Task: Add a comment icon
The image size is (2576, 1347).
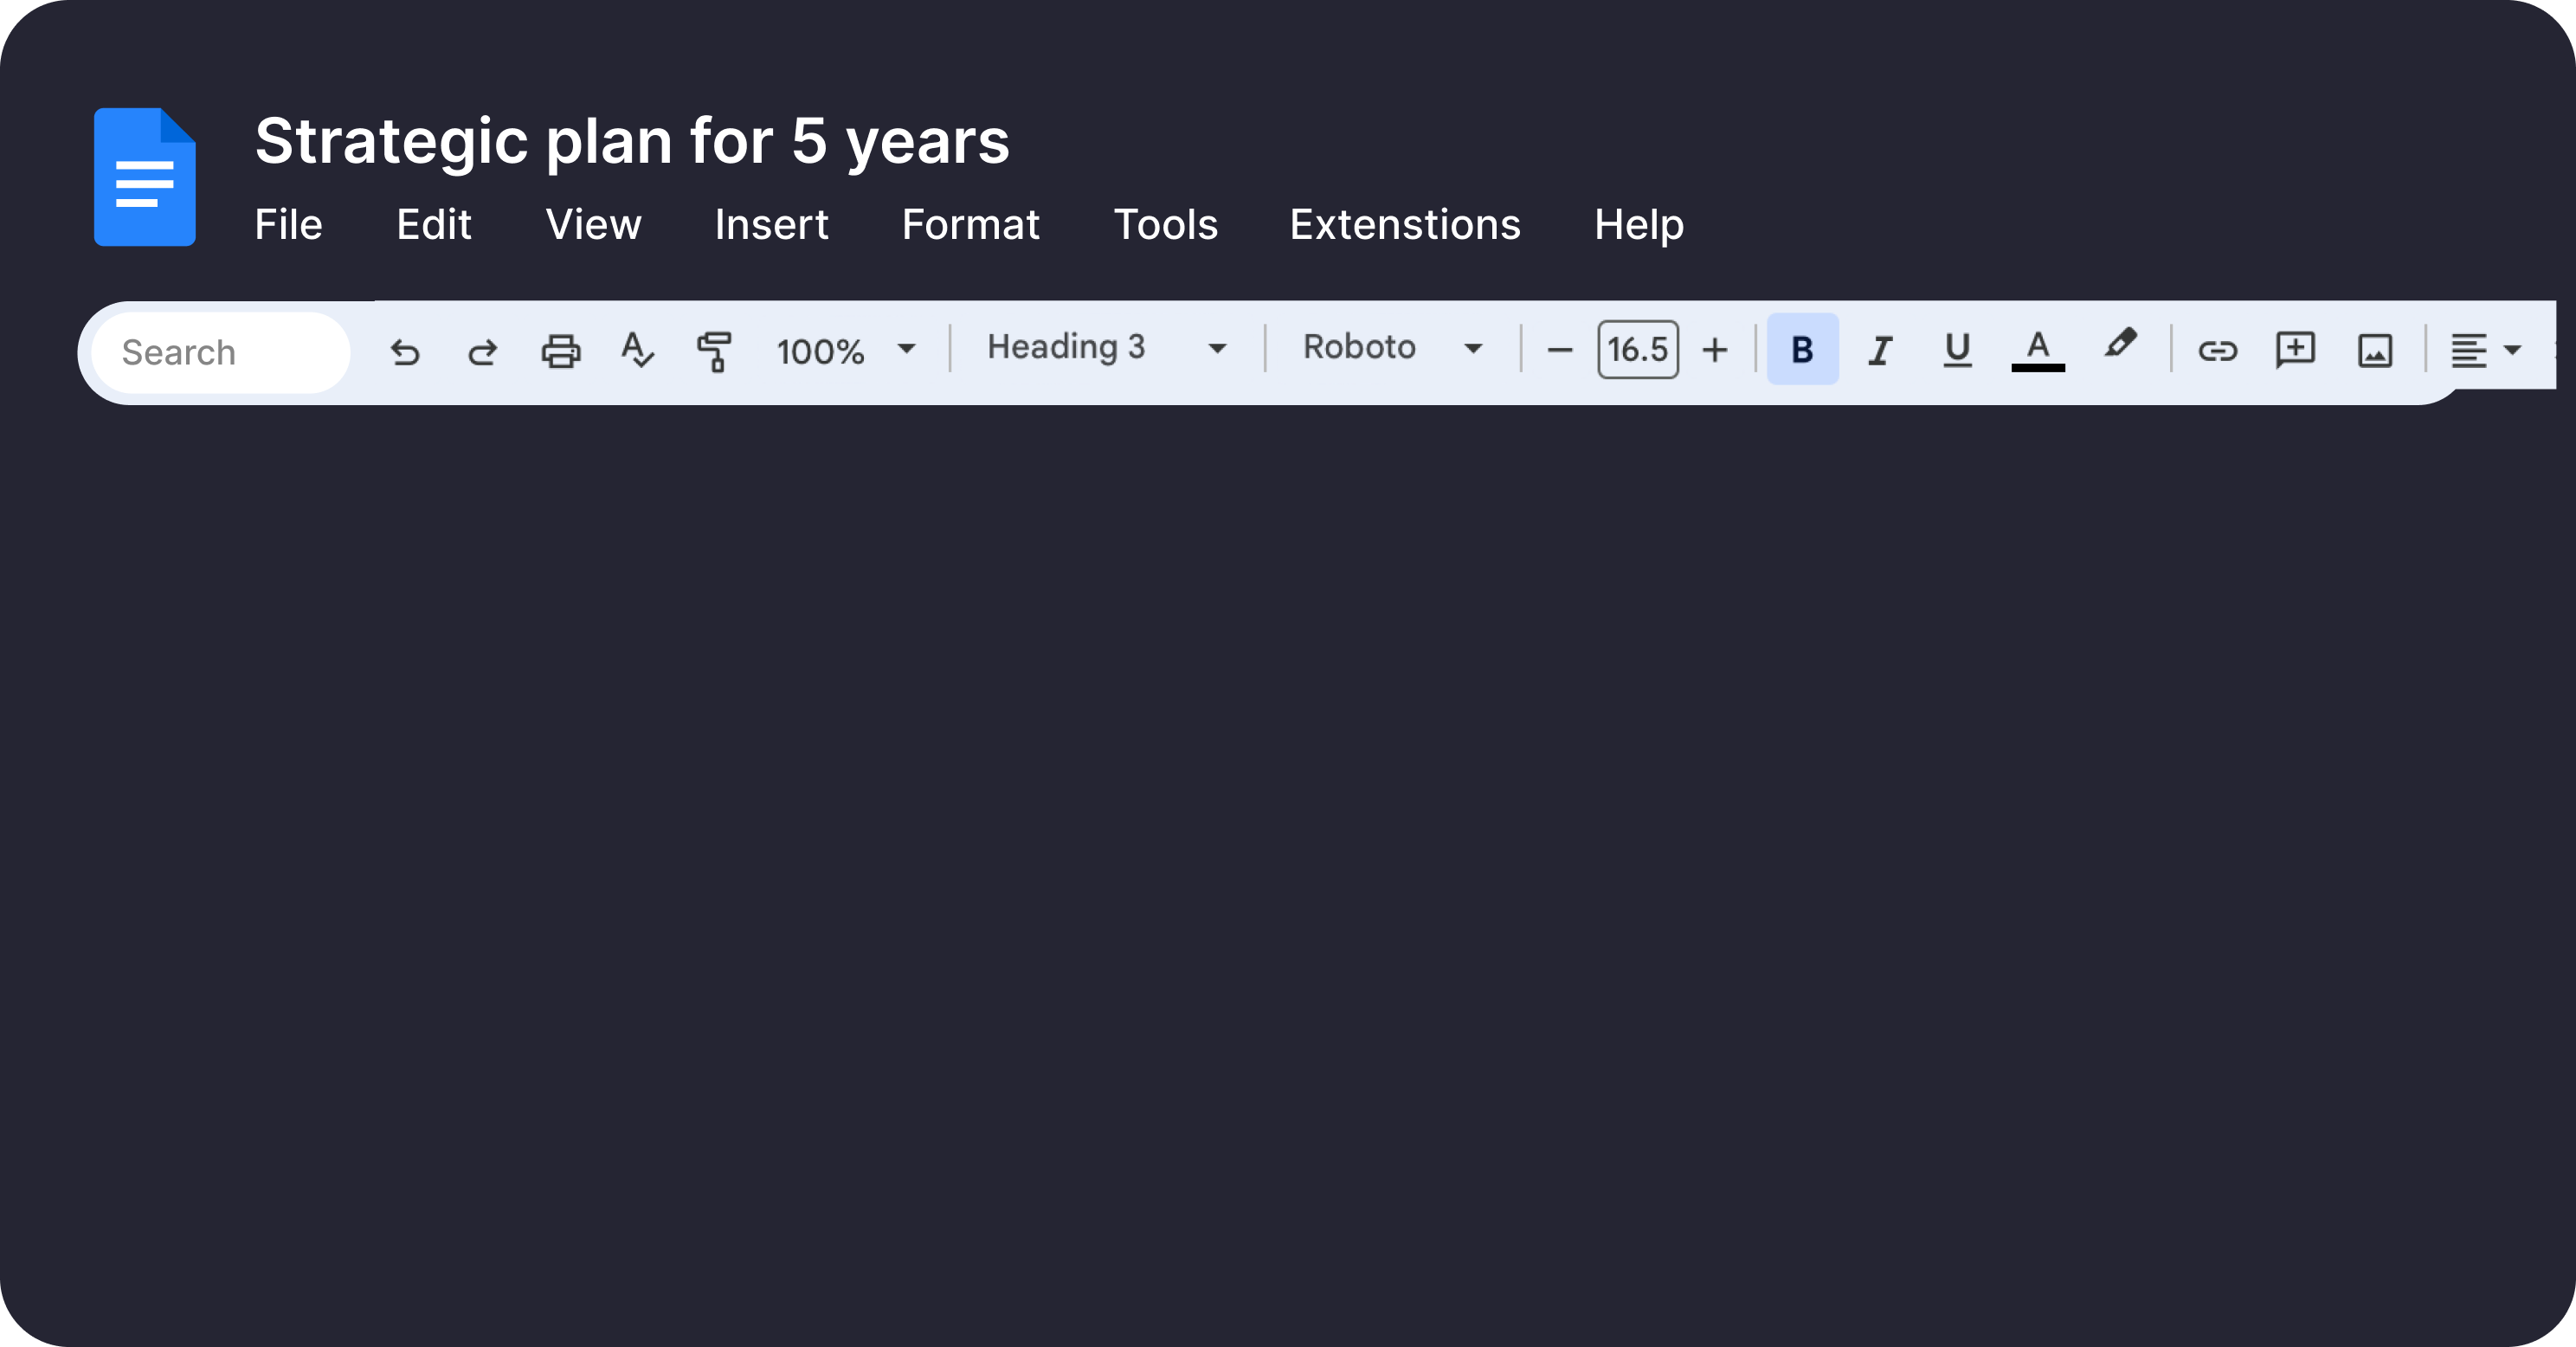Action: (2295, 351)
